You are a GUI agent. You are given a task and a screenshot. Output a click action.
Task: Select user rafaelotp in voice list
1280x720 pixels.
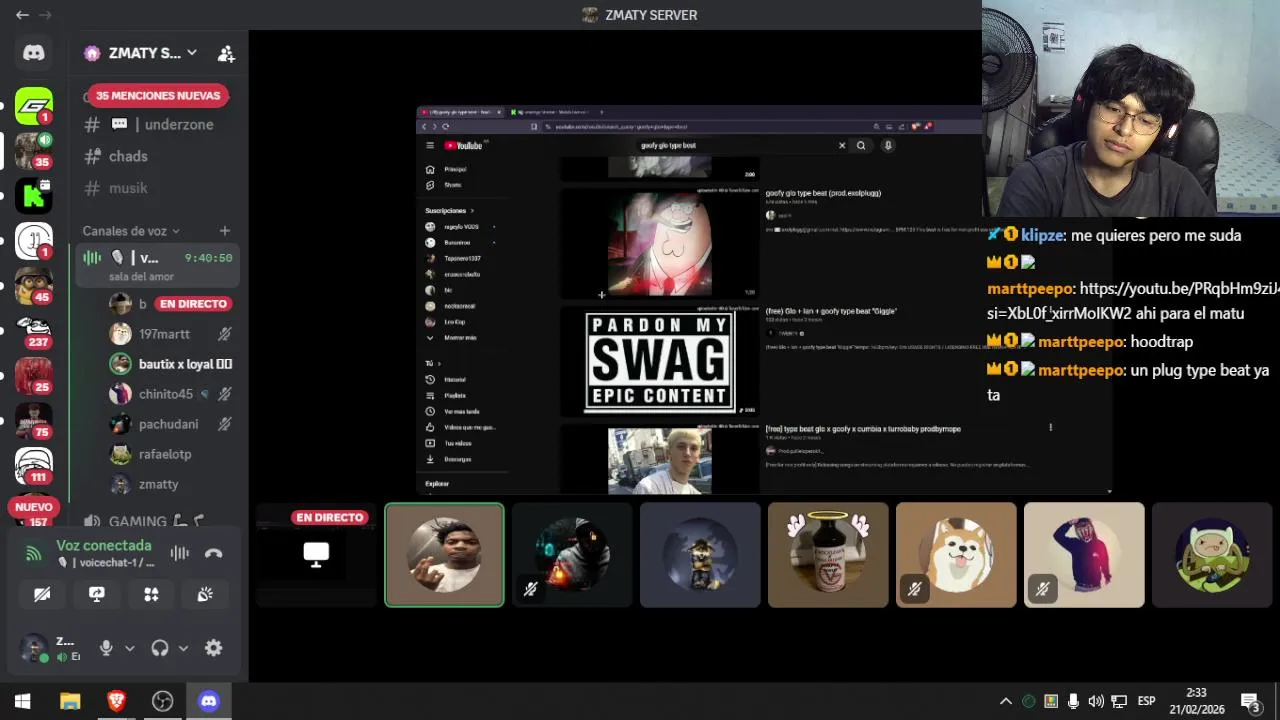170,454
